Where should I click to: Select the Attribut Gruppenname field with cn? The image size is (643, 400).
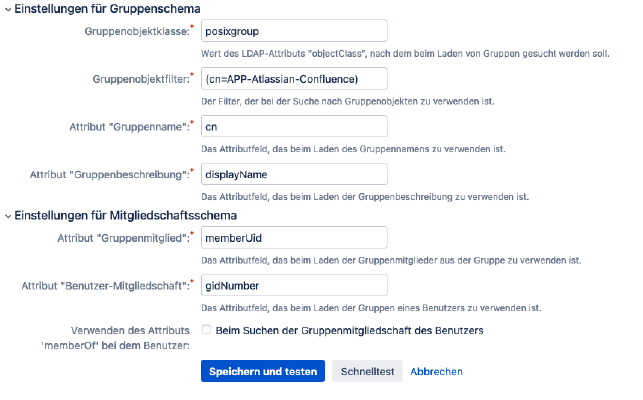point(294,126)
